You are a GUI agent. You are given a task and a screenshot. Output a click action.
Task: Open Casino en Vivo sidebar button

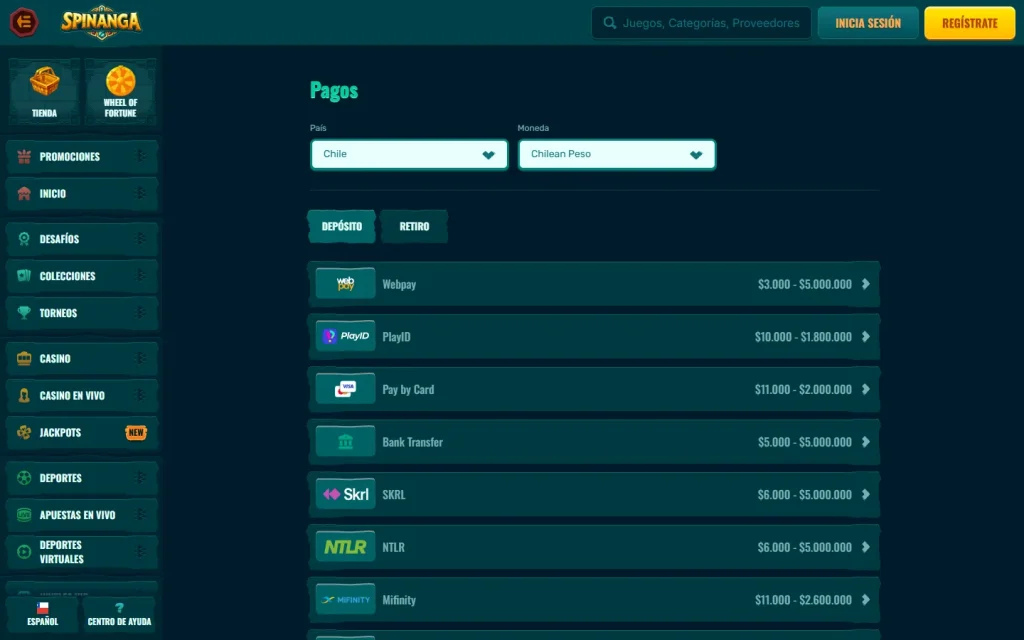pos(82,396)
